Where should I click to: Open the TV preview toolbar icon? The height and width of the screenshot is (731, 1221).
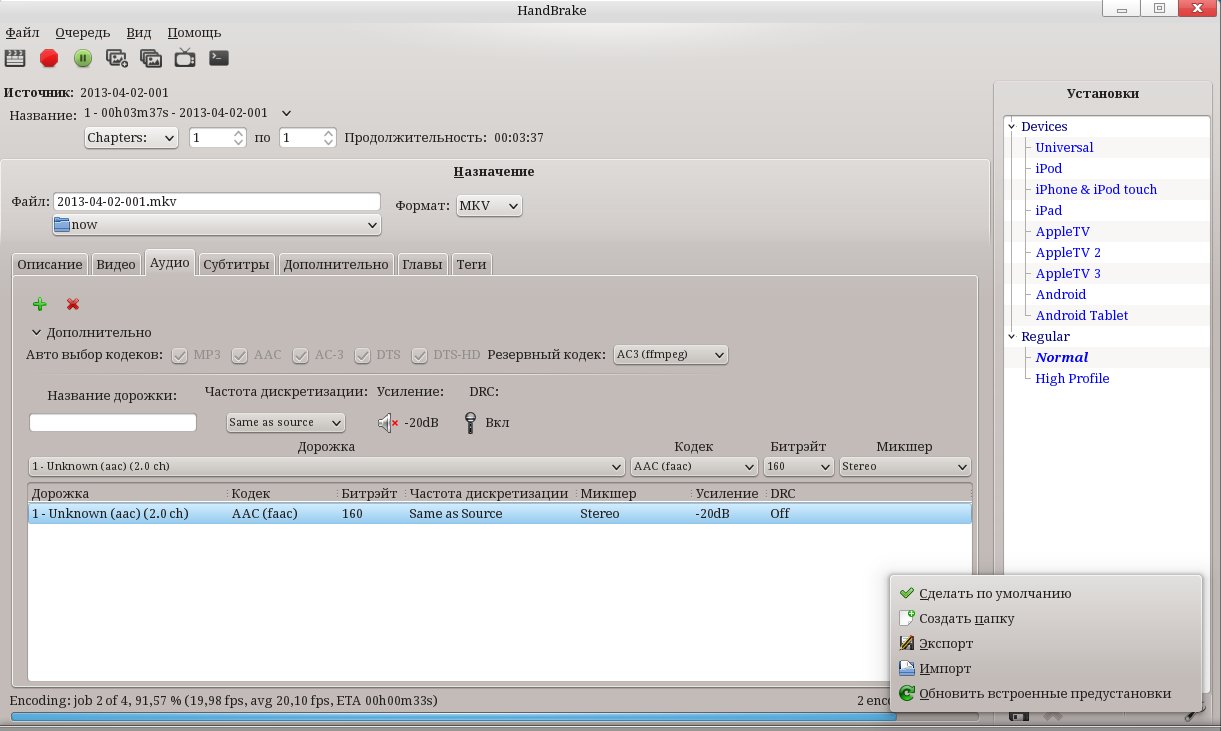185,58
